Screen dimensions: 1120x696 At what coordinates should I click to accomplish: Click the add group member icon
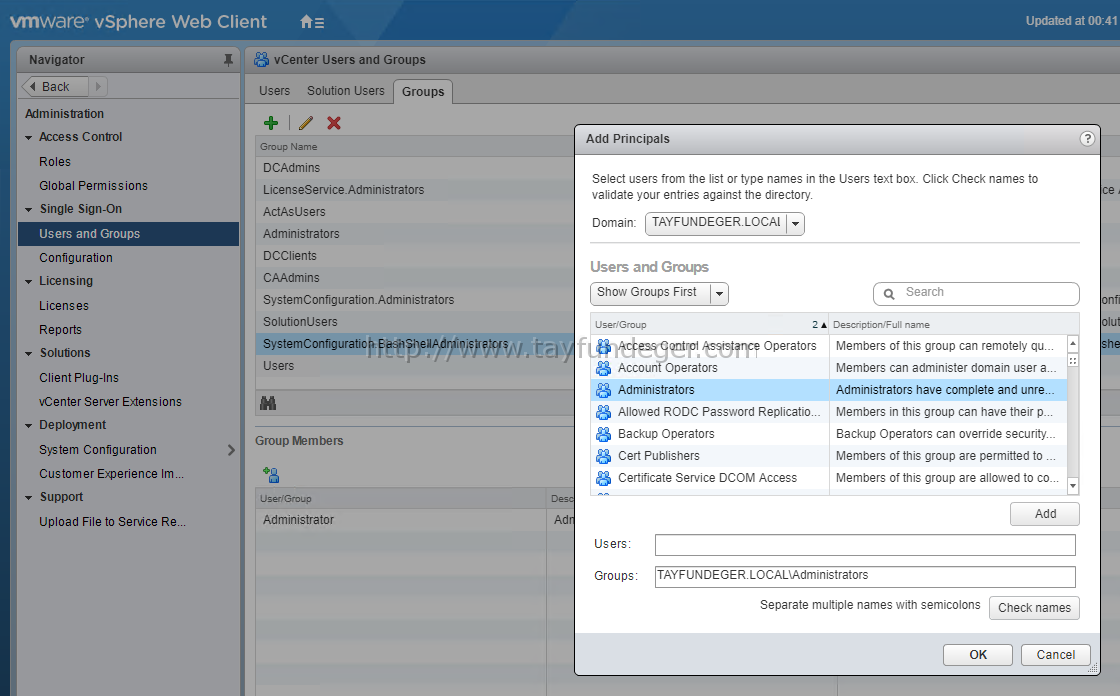coord(271,474)
